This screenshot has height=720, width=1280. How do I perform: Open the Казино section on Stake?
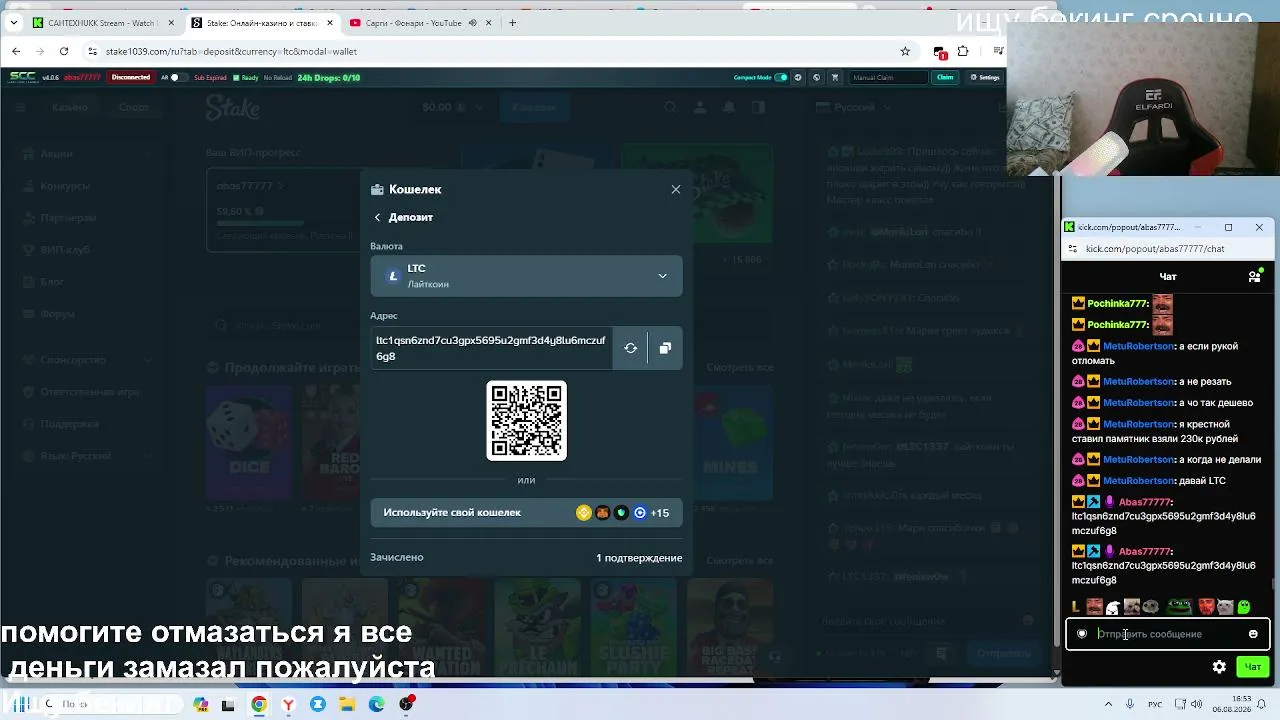pos(70,107)
